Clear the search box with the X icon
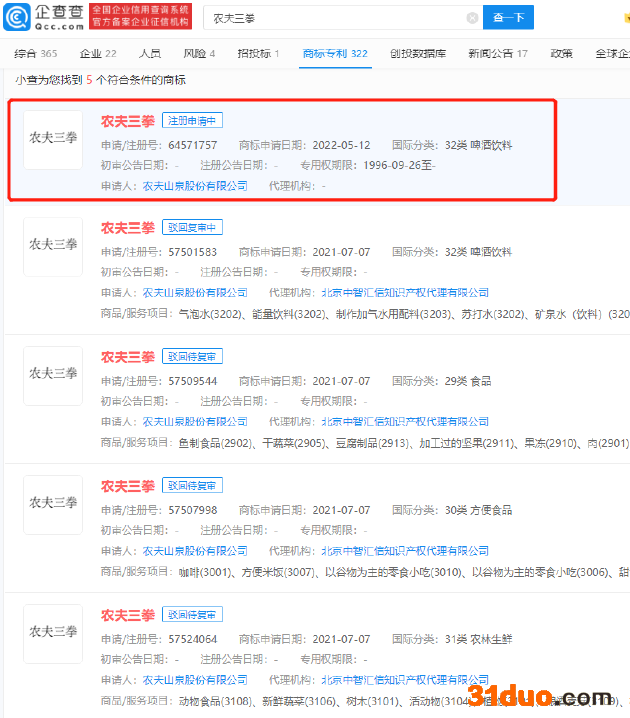 coord(471,18)
